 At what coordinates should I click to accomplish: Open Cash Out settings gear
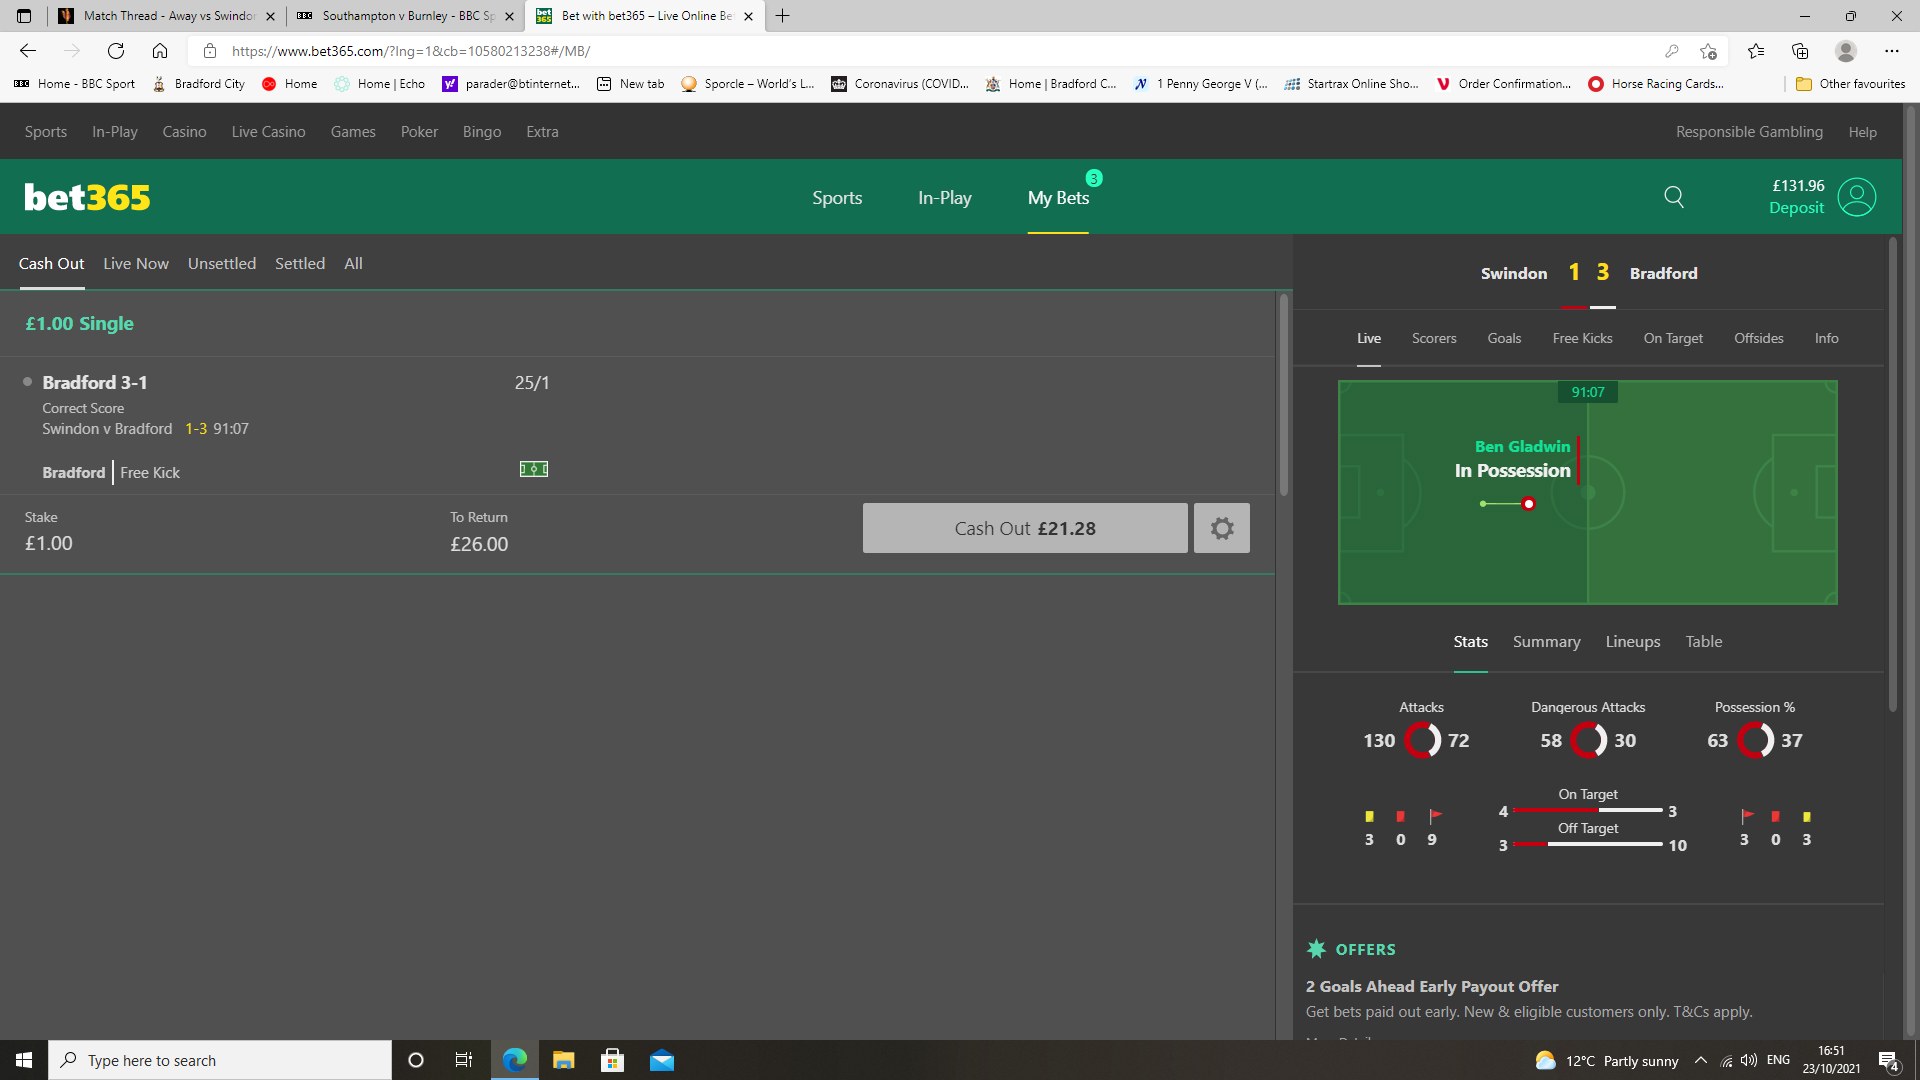click(x=1222, y=528)
